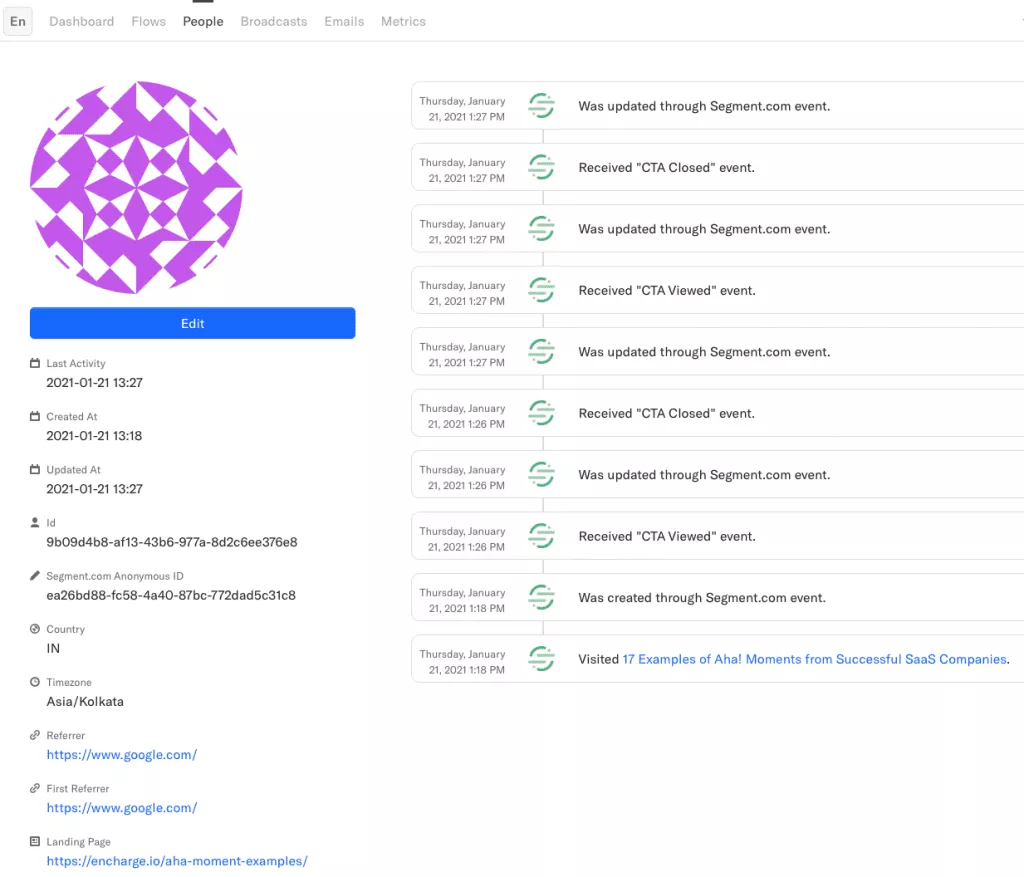1024x877 pixels.
Task: Click the clock icon beside Timezone
Action: click(x=35, y=682)
